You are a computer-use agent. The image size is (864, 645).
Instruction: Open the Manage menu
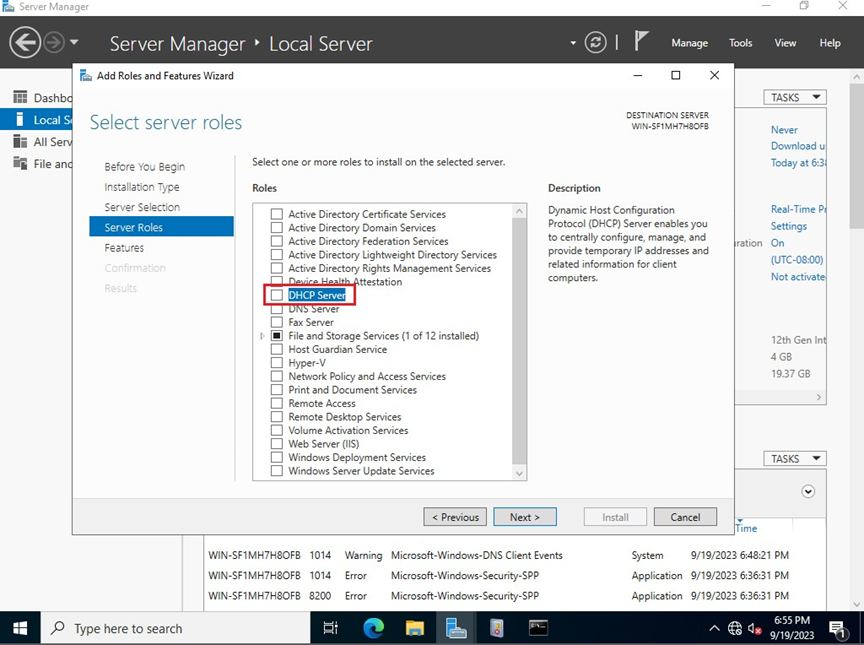689,43
